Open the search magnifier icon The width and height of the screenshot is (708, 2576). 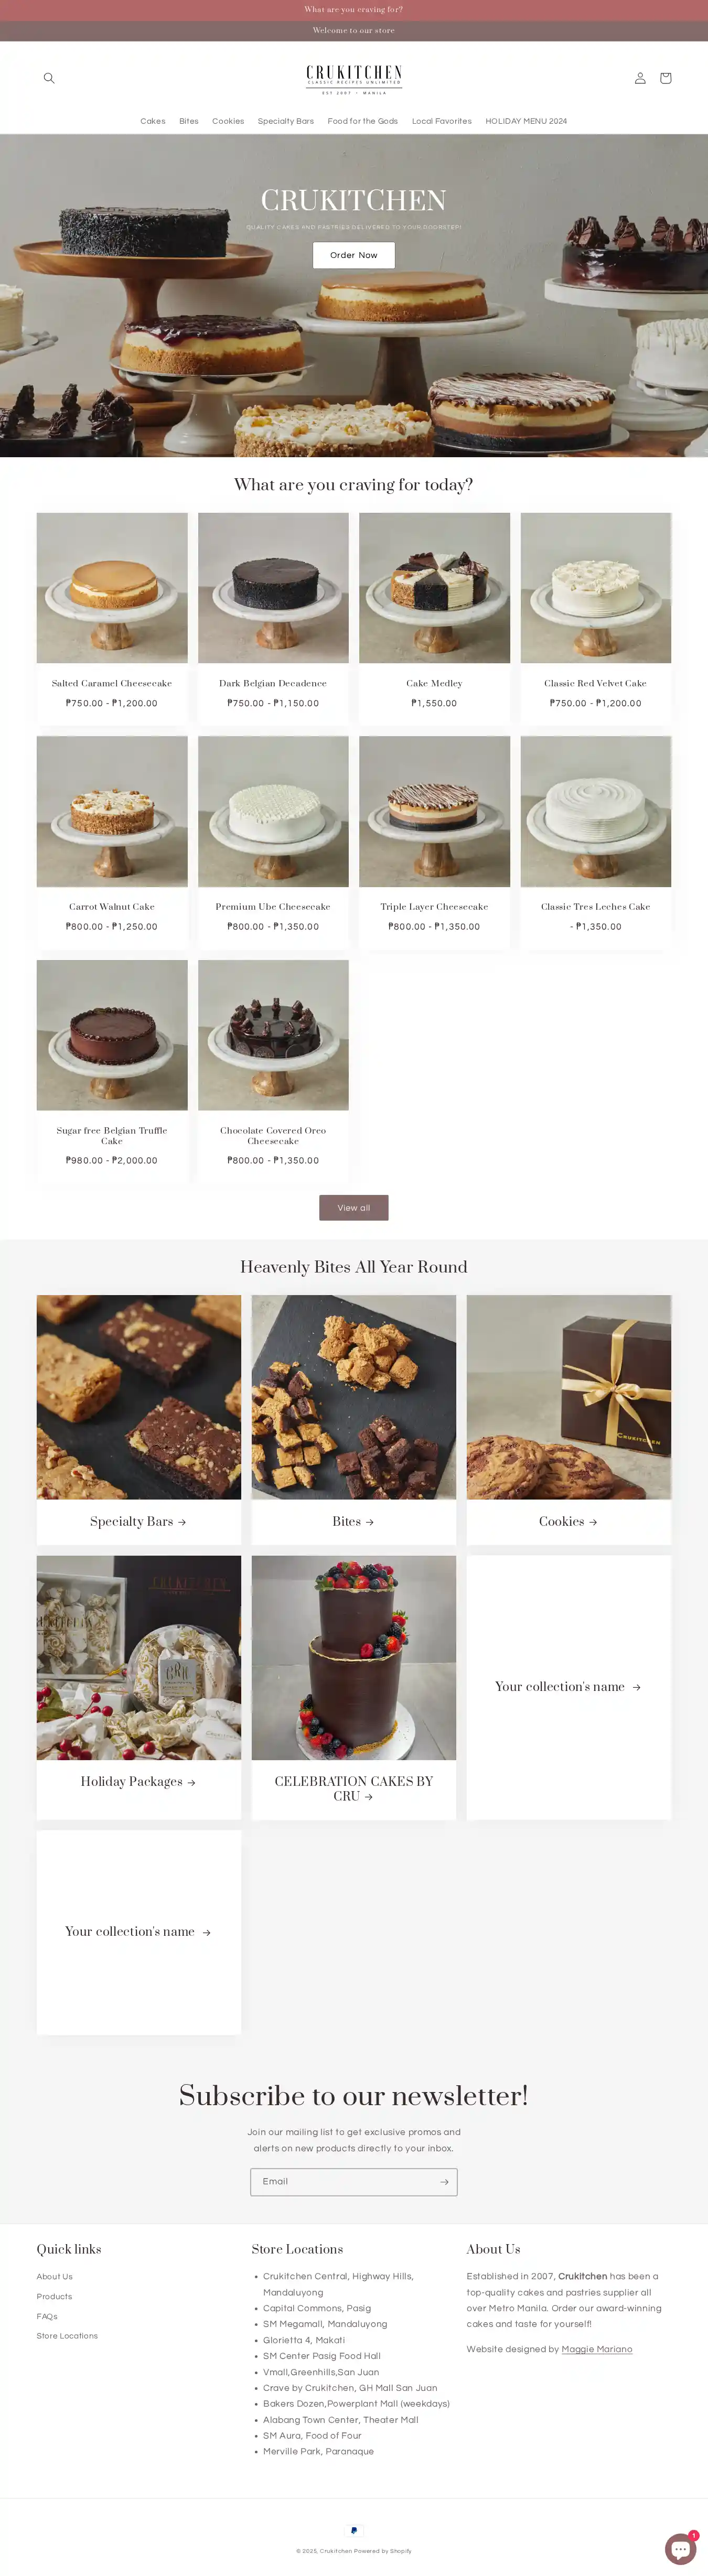[x=49, y=78]
